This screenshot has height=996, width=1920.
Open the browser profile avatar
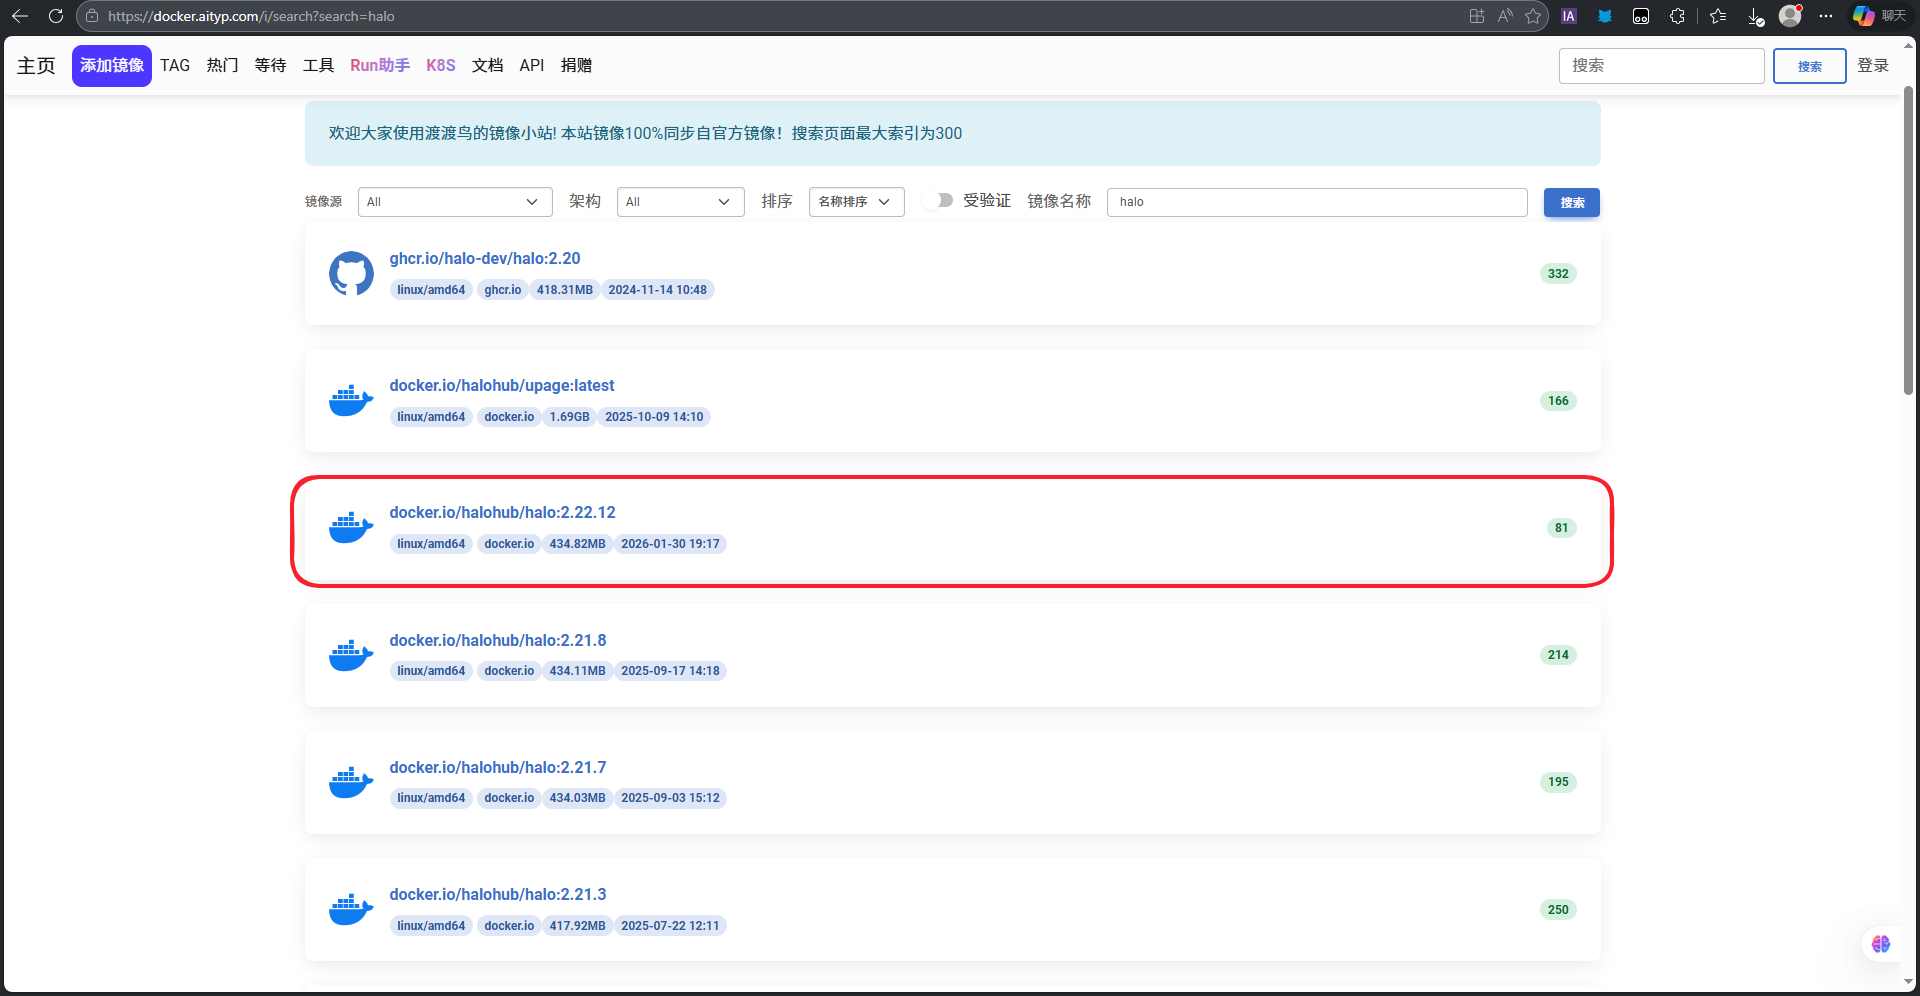1790,16
